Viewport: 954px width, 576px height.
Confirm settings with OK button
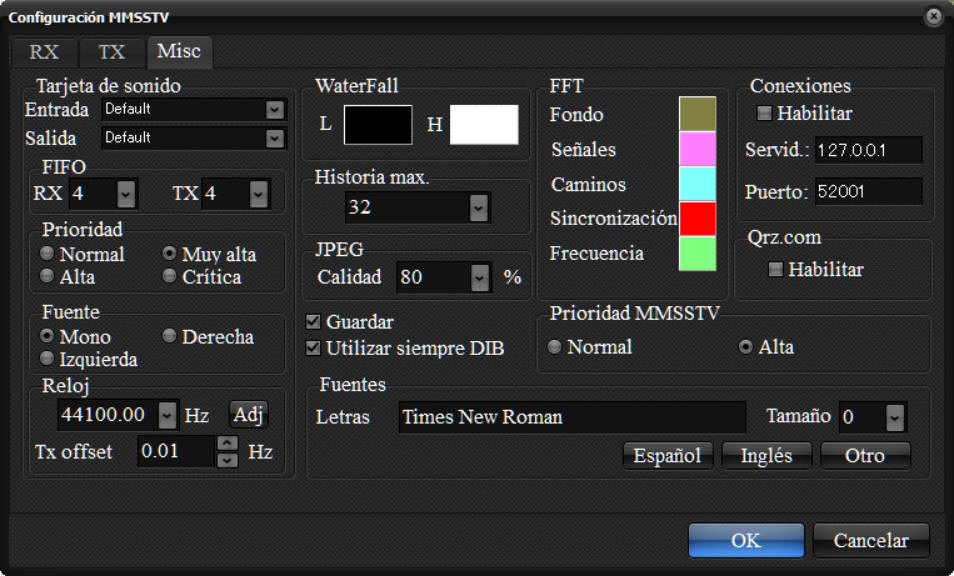(x=745, y=541)
